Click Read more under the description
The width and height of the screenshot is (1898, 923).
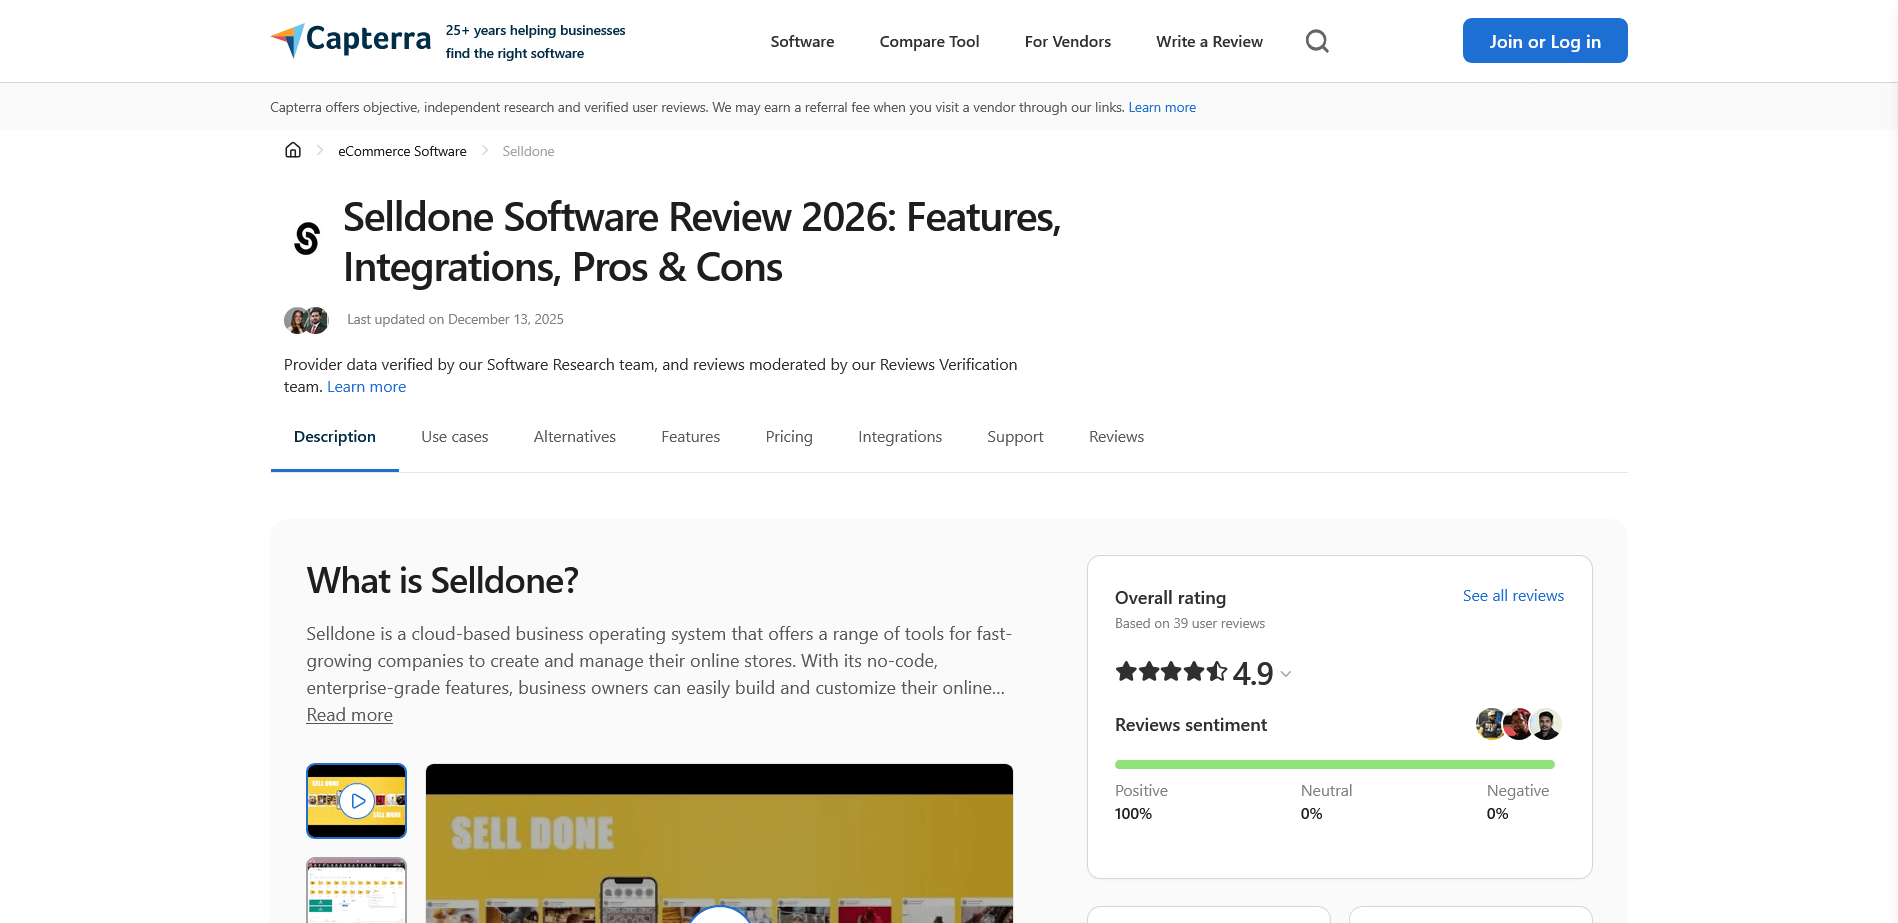[349, 715]
